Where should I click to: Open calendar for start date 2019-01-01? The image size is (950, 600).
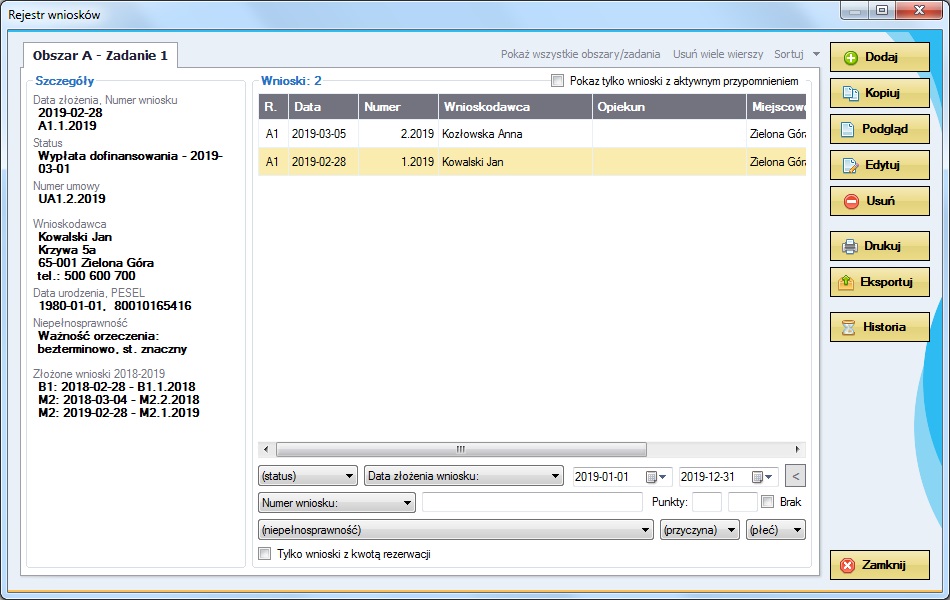[656, 477]
